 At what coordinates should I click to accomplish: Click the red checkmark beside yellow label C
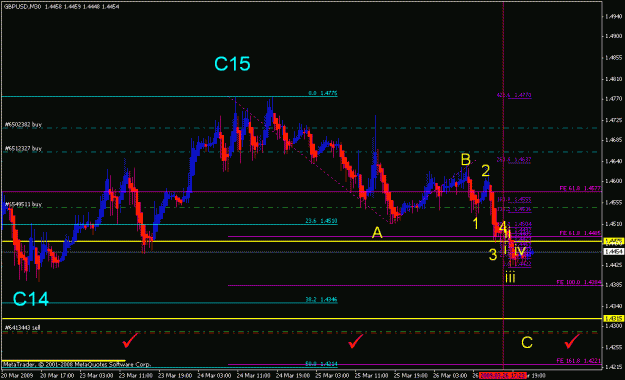(572, 341)
